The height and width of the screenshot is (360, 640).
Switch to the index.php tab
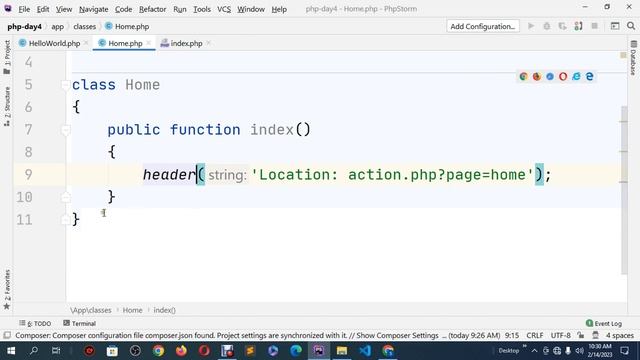tap(186, 43)
